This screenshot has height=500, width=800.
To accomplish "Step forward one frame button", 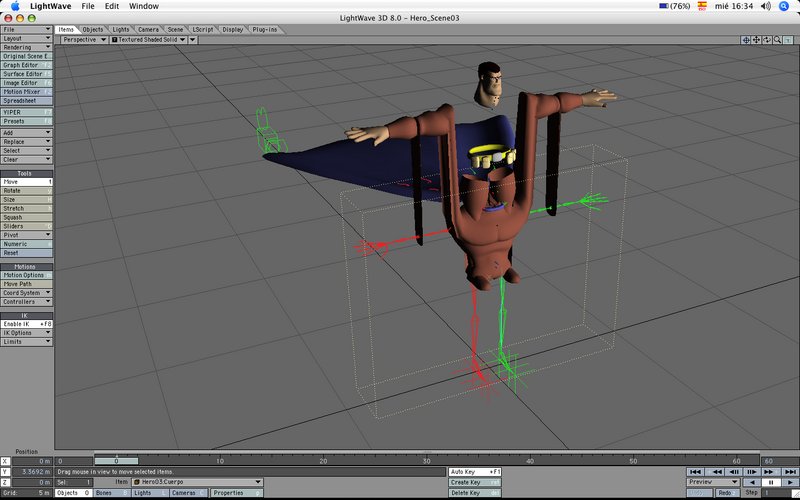I will [x=752, y=472].
